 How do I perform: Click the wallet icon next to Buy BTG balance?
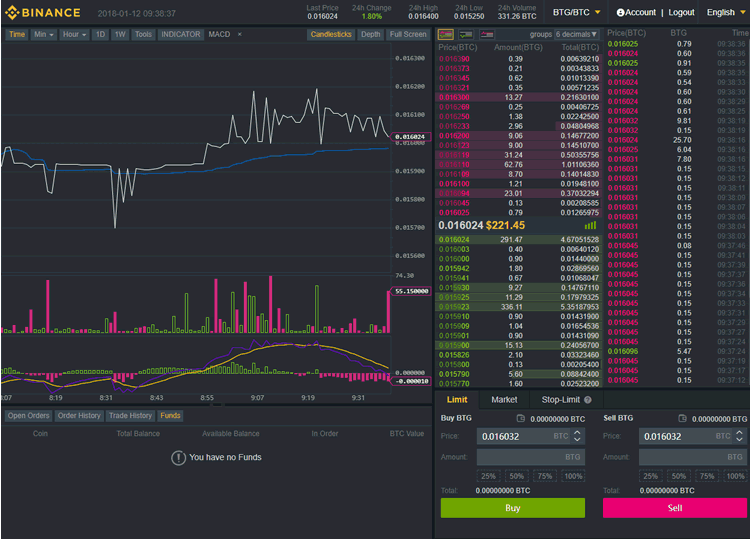click(521, 418)
